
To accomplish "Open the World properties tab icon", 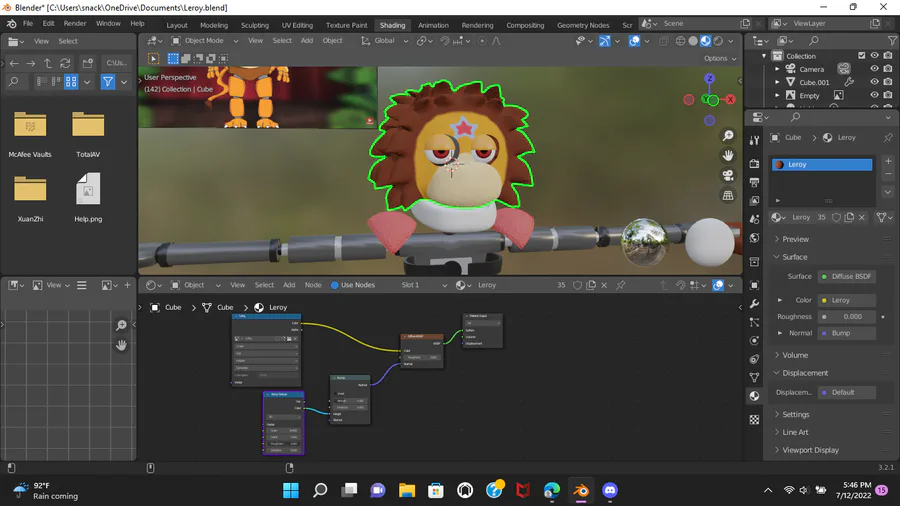I will 754,238.
